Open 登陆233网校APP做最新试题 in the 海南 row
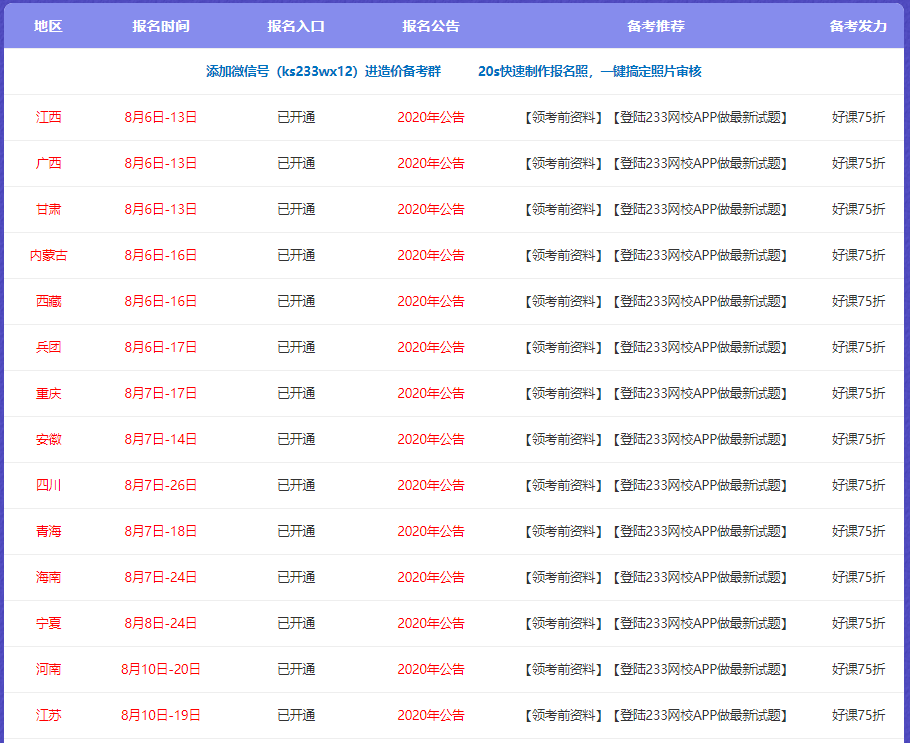910x743 pixels. pos(700,577)
